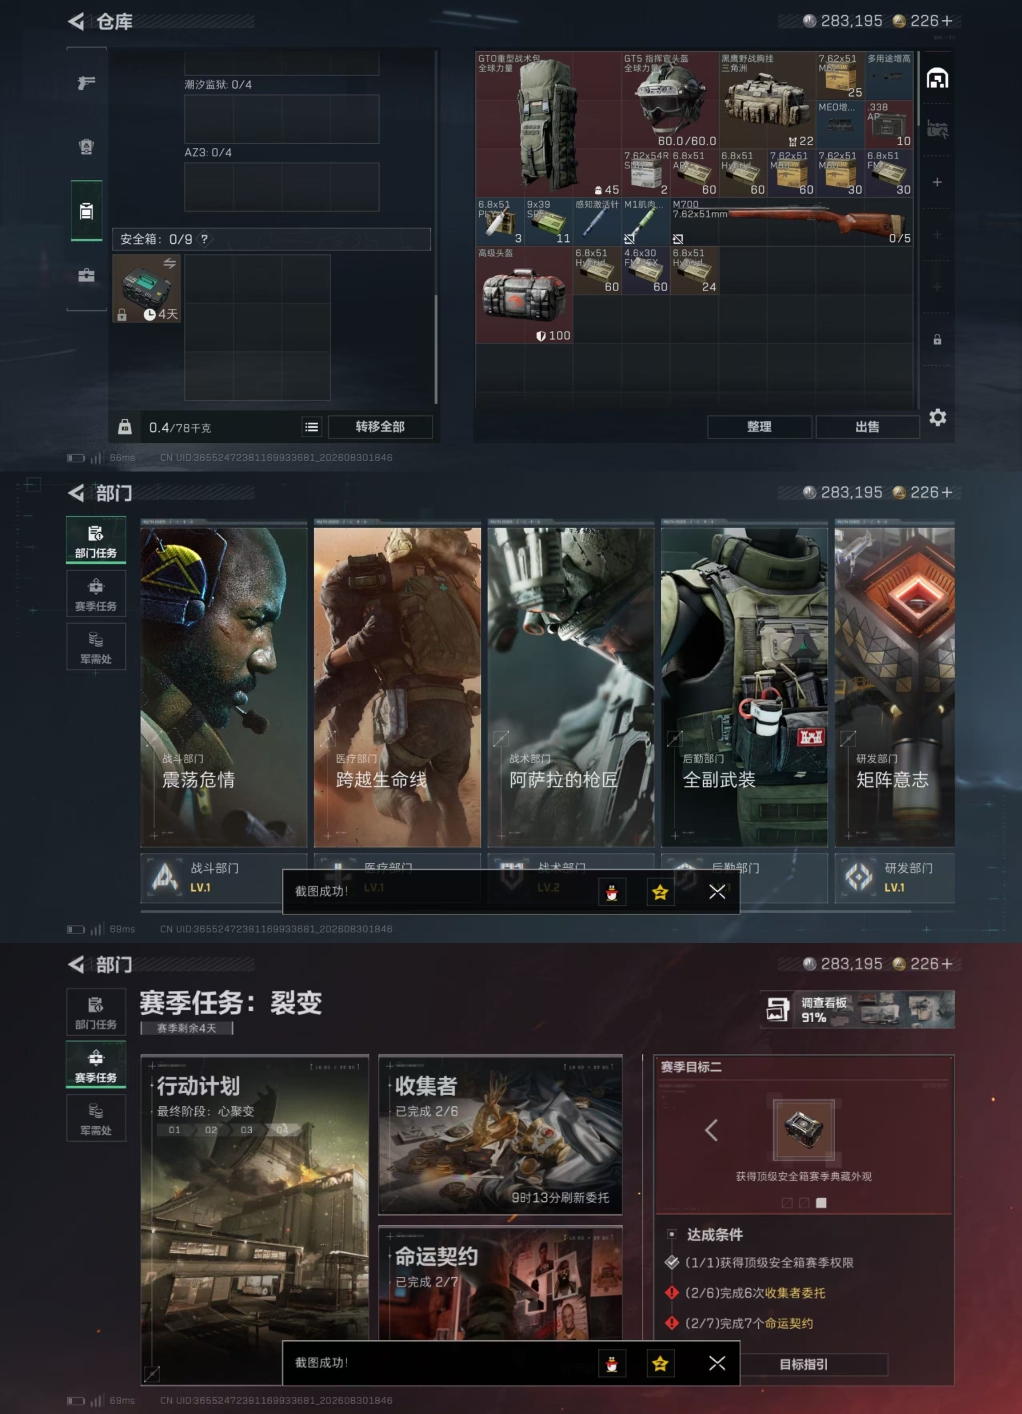The height and width of the screenshot is (1414, 1022).
Task: Click the 研发部门 LV.1 level button
Action: point(894,877)
